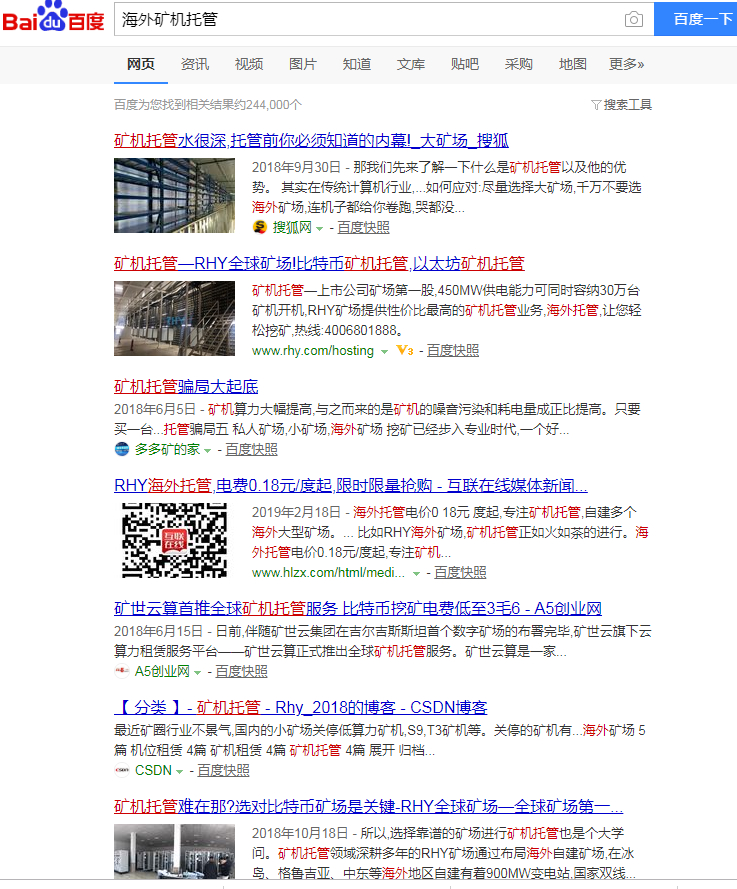This screenshot has height=889, width=737.
Task: Open the QR code thumbnail of 互联在线
Action: tap(174, 540)
